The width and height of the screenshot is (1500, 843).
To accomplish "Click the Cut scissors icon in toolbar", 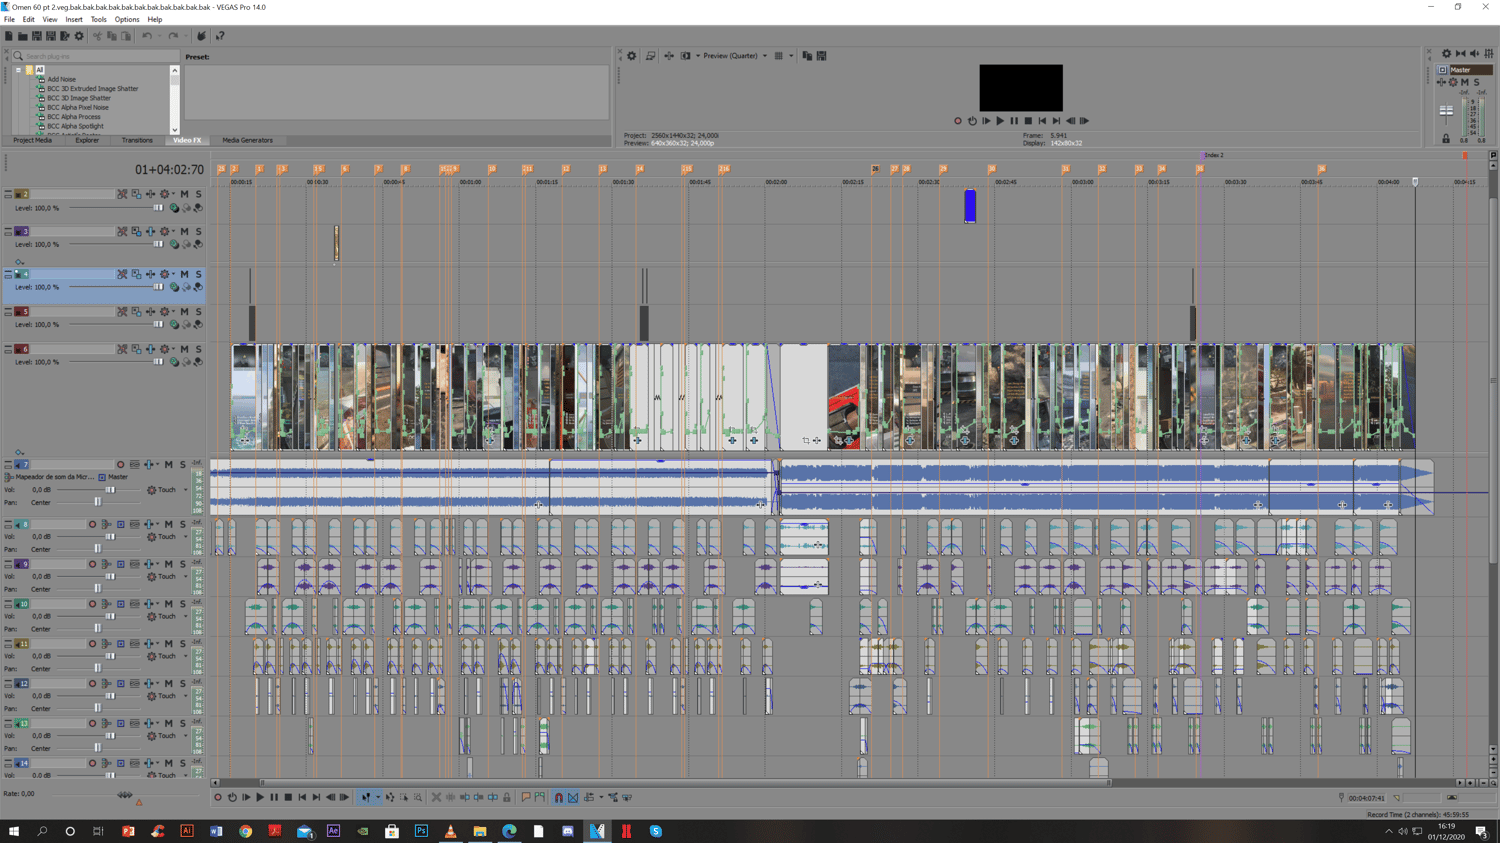I will (97, 36).
